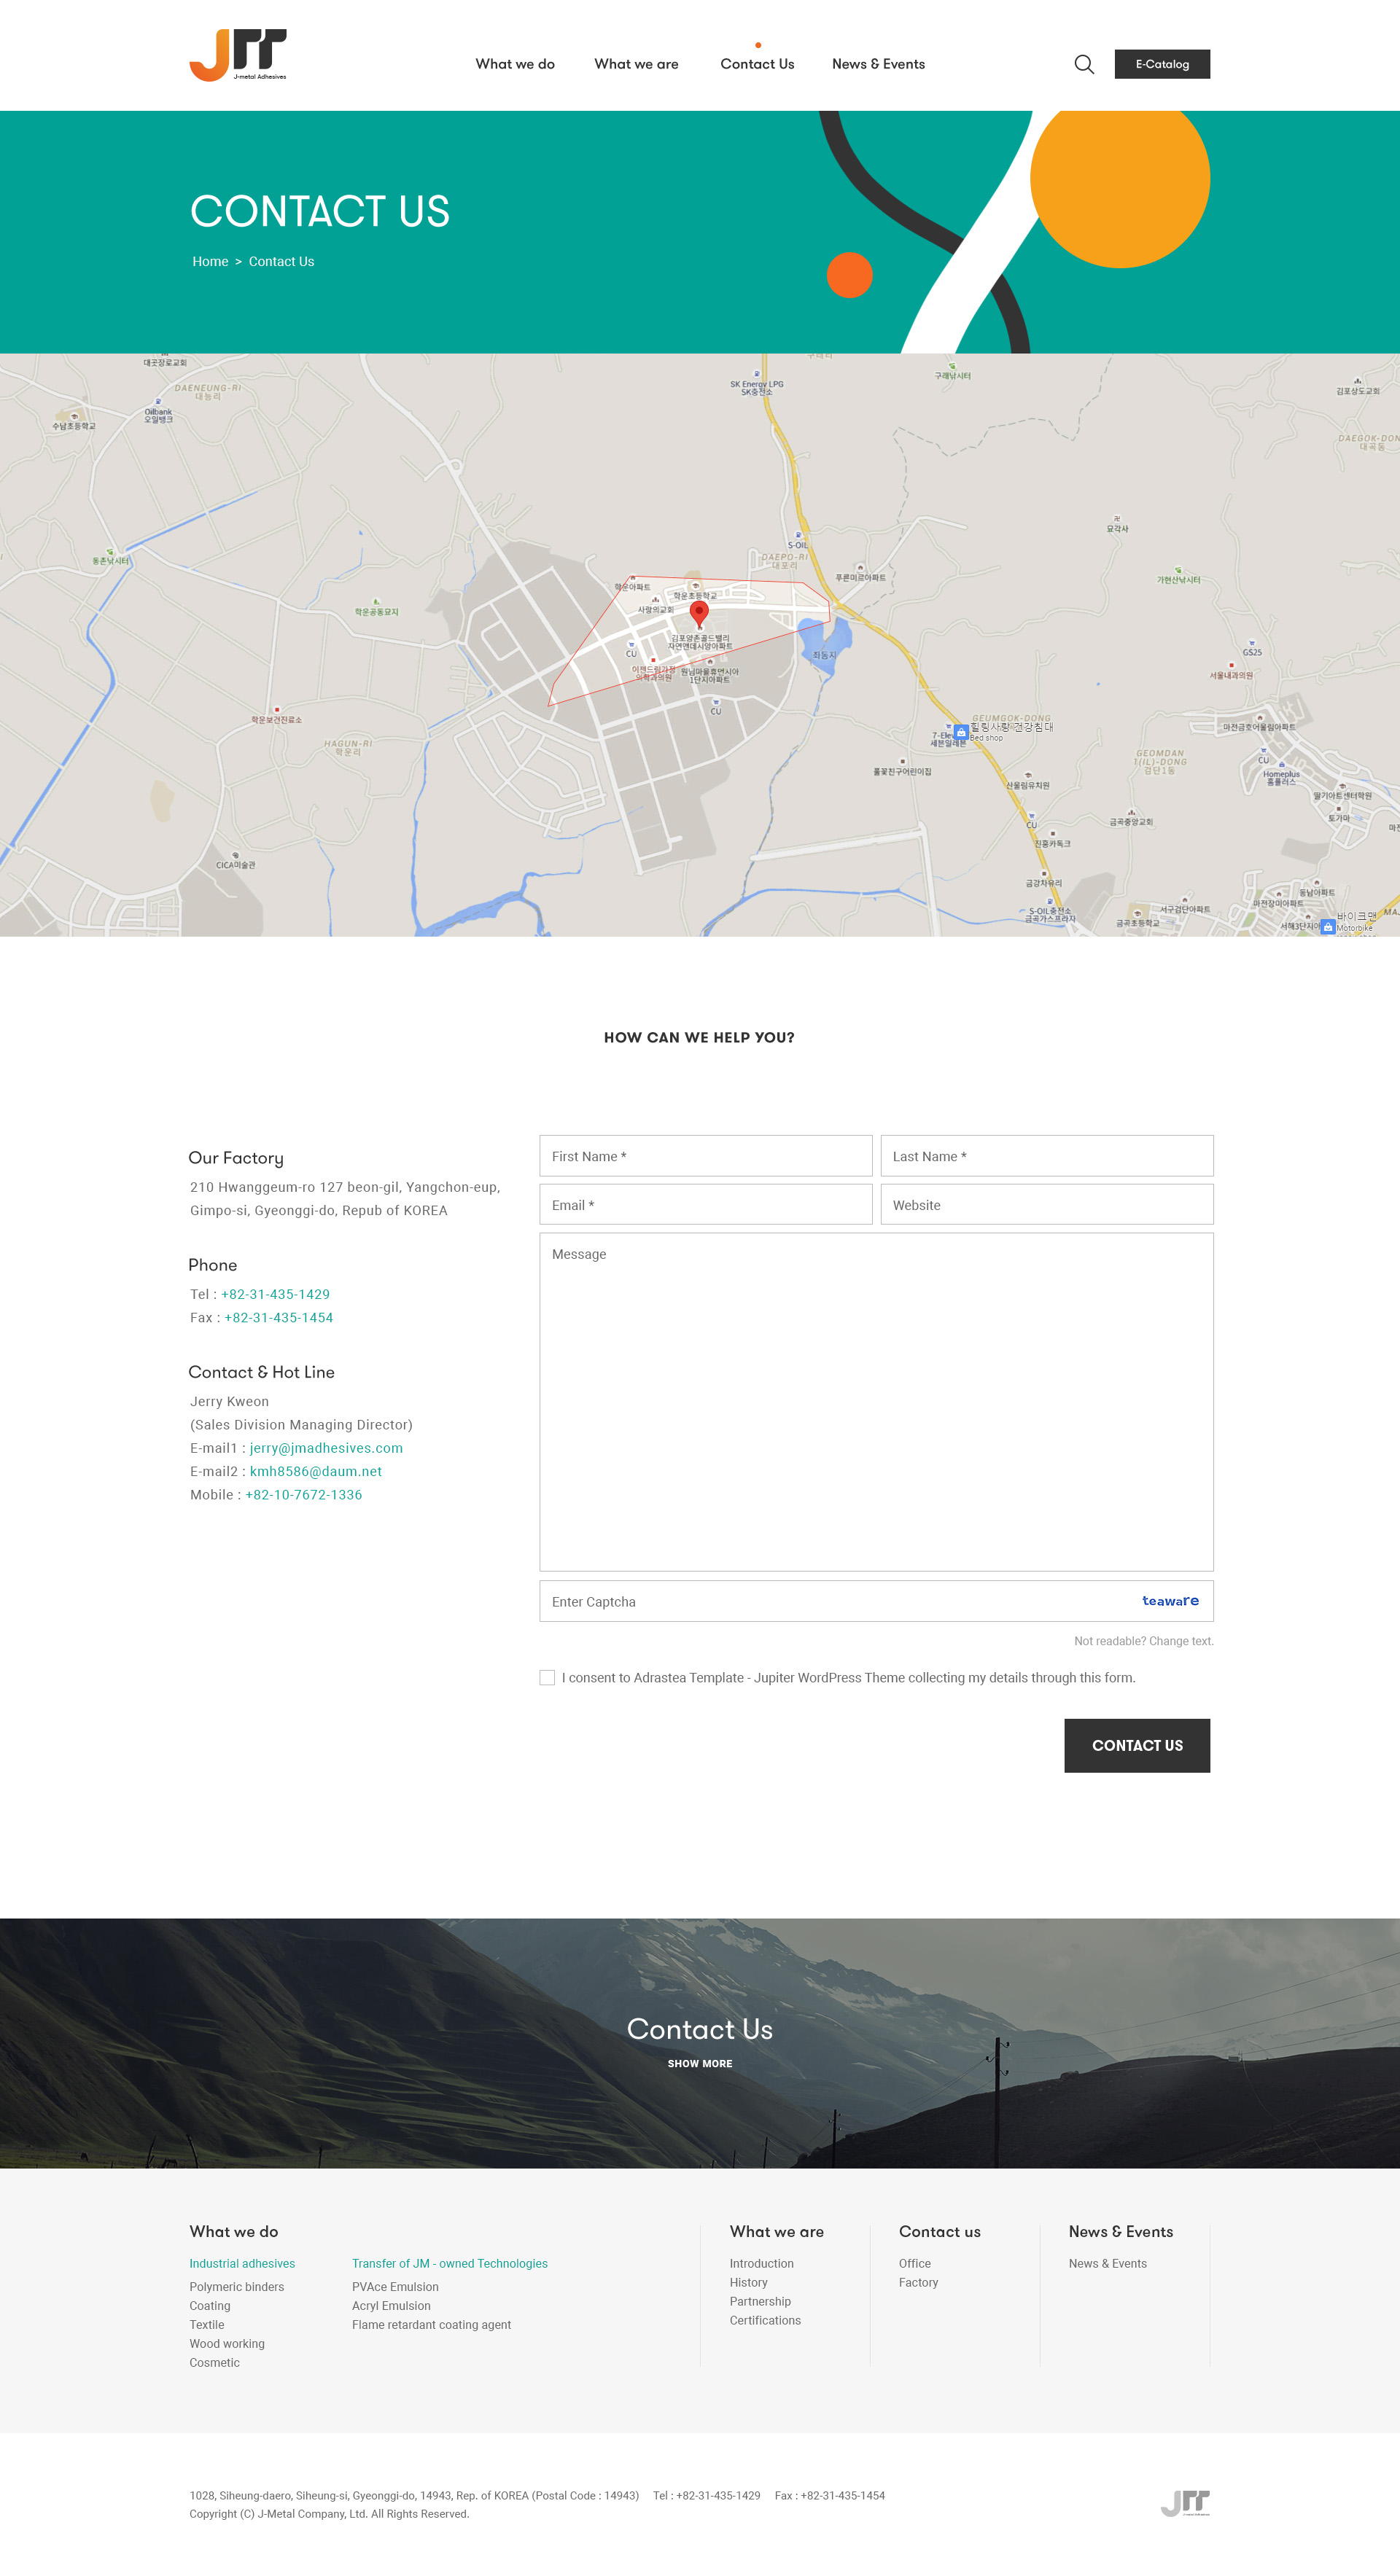
Task: Click the search magnifier icon
Action: (x=1081, y=63)
